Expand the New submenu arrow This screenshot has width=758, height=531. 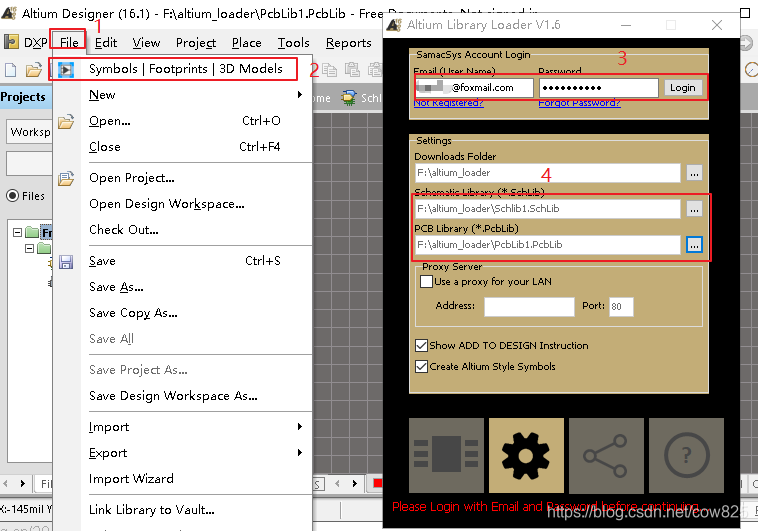coord(300,95)
